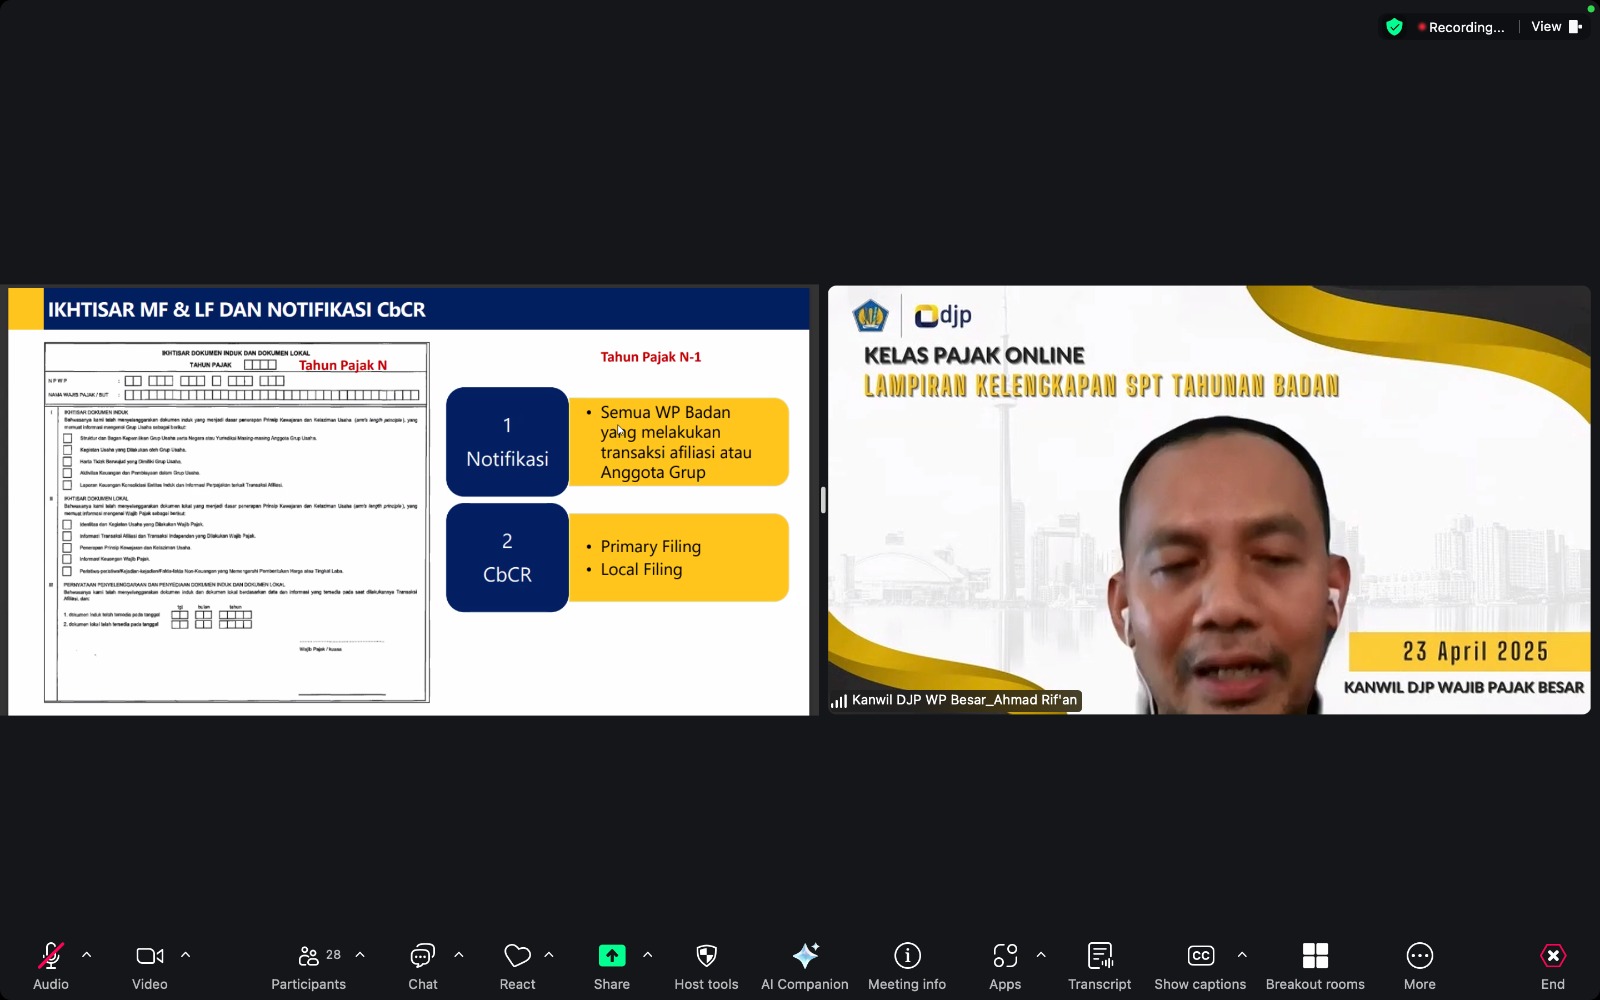Open the Chat panel
The image size is (1600, 1000).
[422, 964]
